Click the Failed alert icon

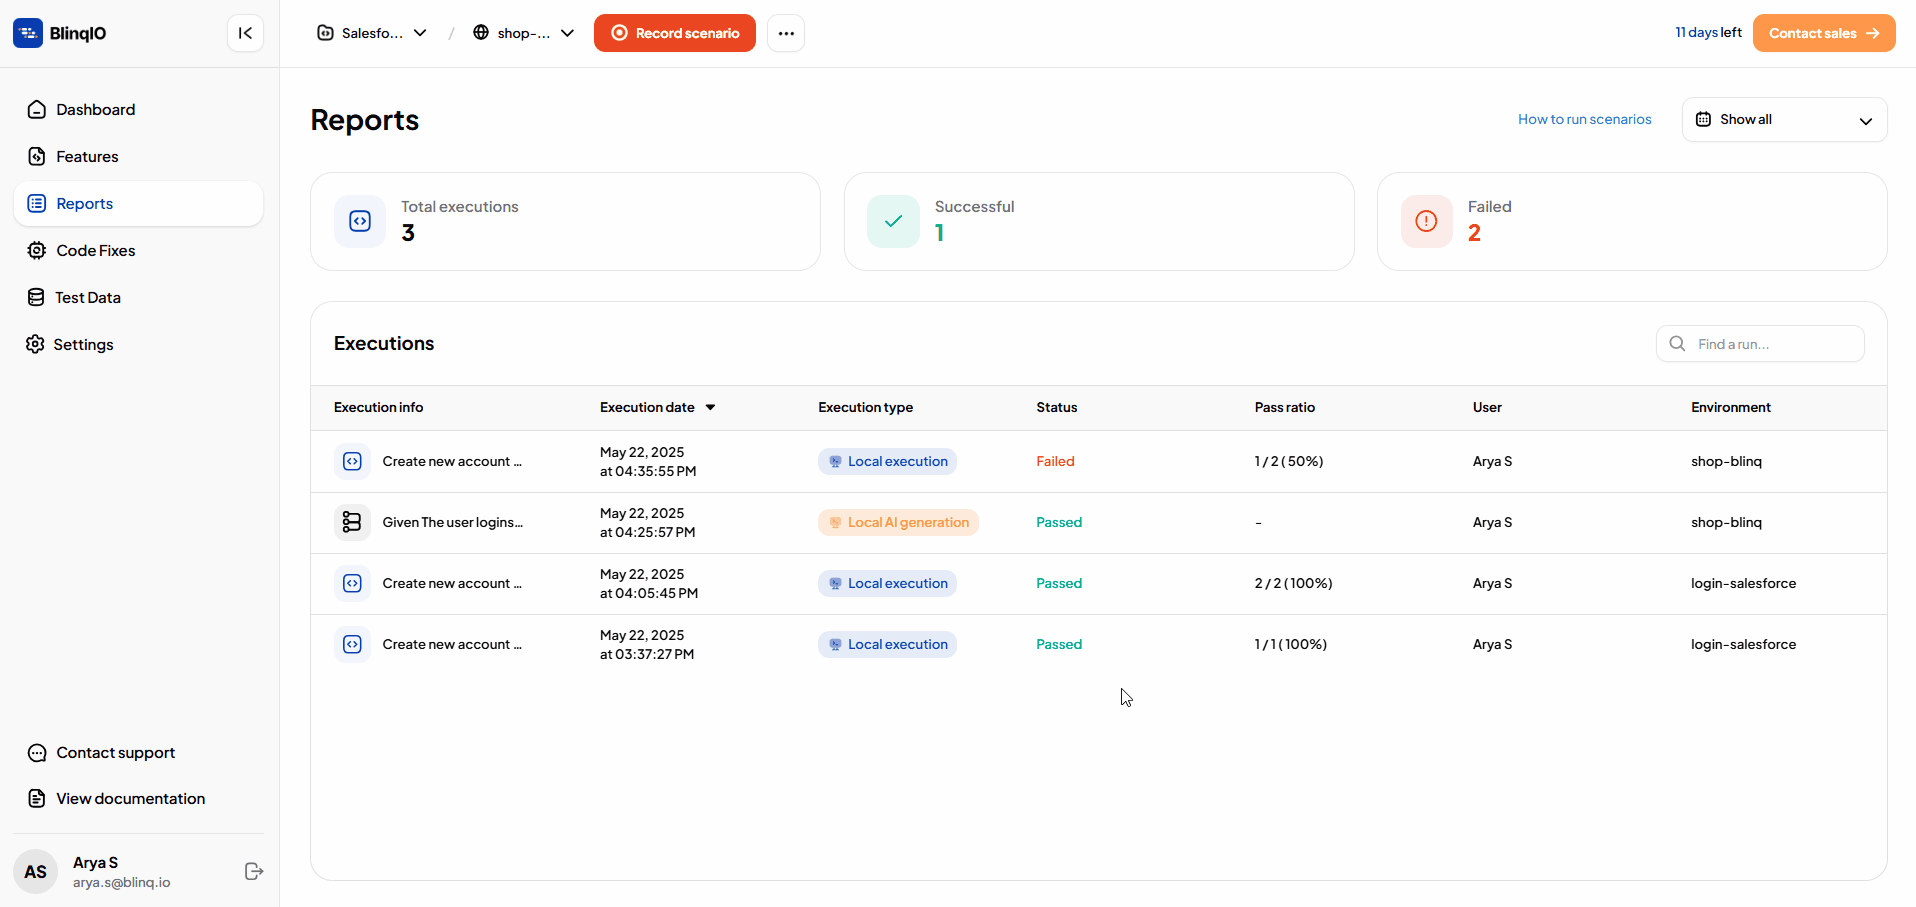pyautogui.click(x=1427, y=222)
